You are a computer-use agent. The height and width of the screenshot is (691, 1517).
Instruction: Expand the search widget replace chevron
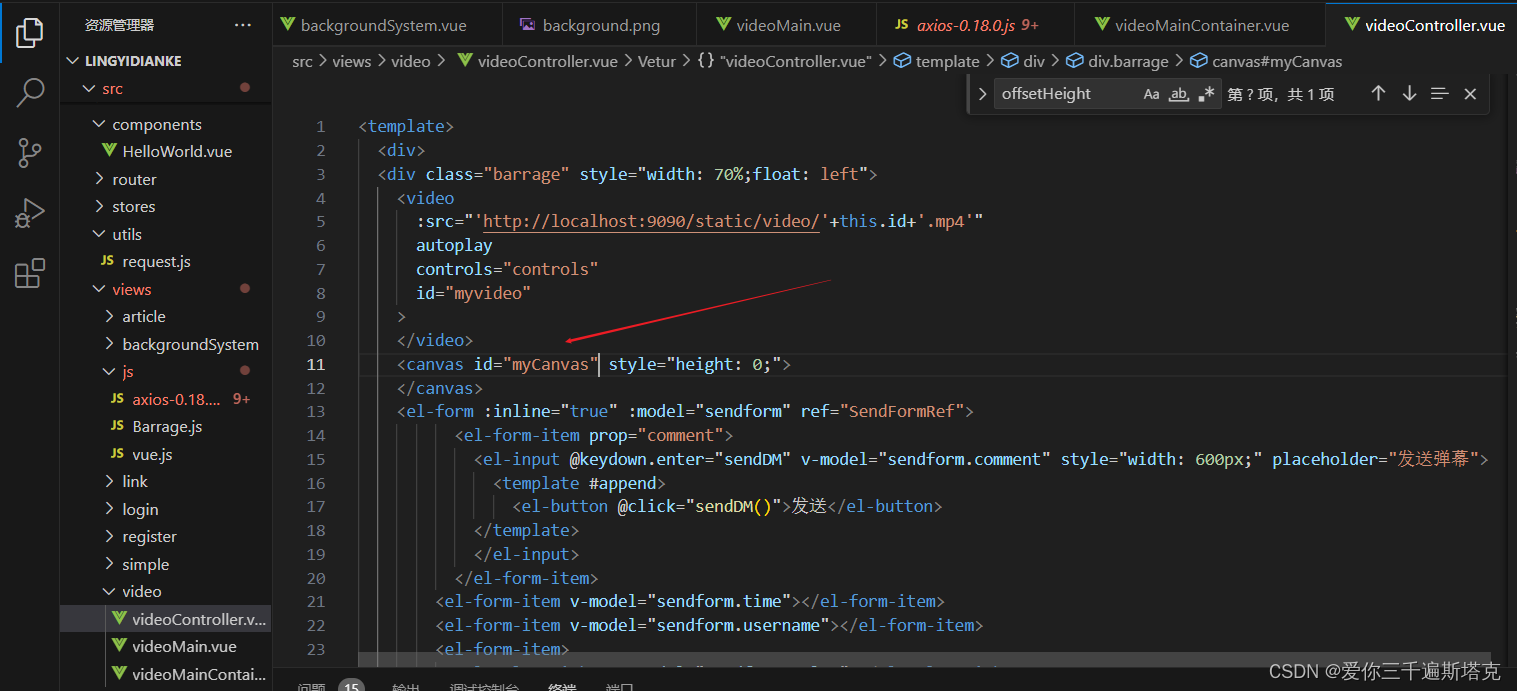983,93
